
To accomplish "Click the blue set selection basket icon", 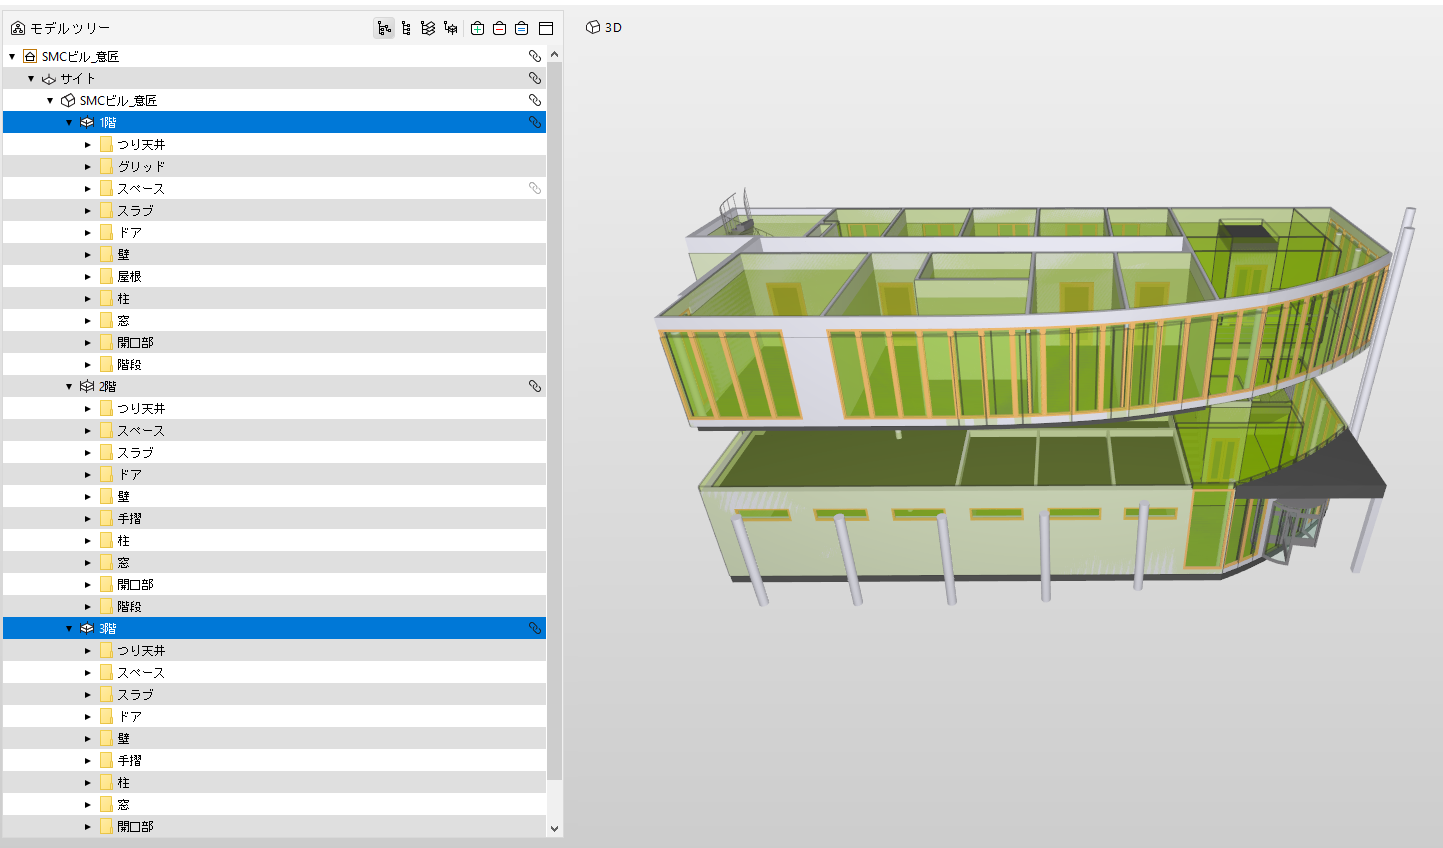I will pos(522,28).
